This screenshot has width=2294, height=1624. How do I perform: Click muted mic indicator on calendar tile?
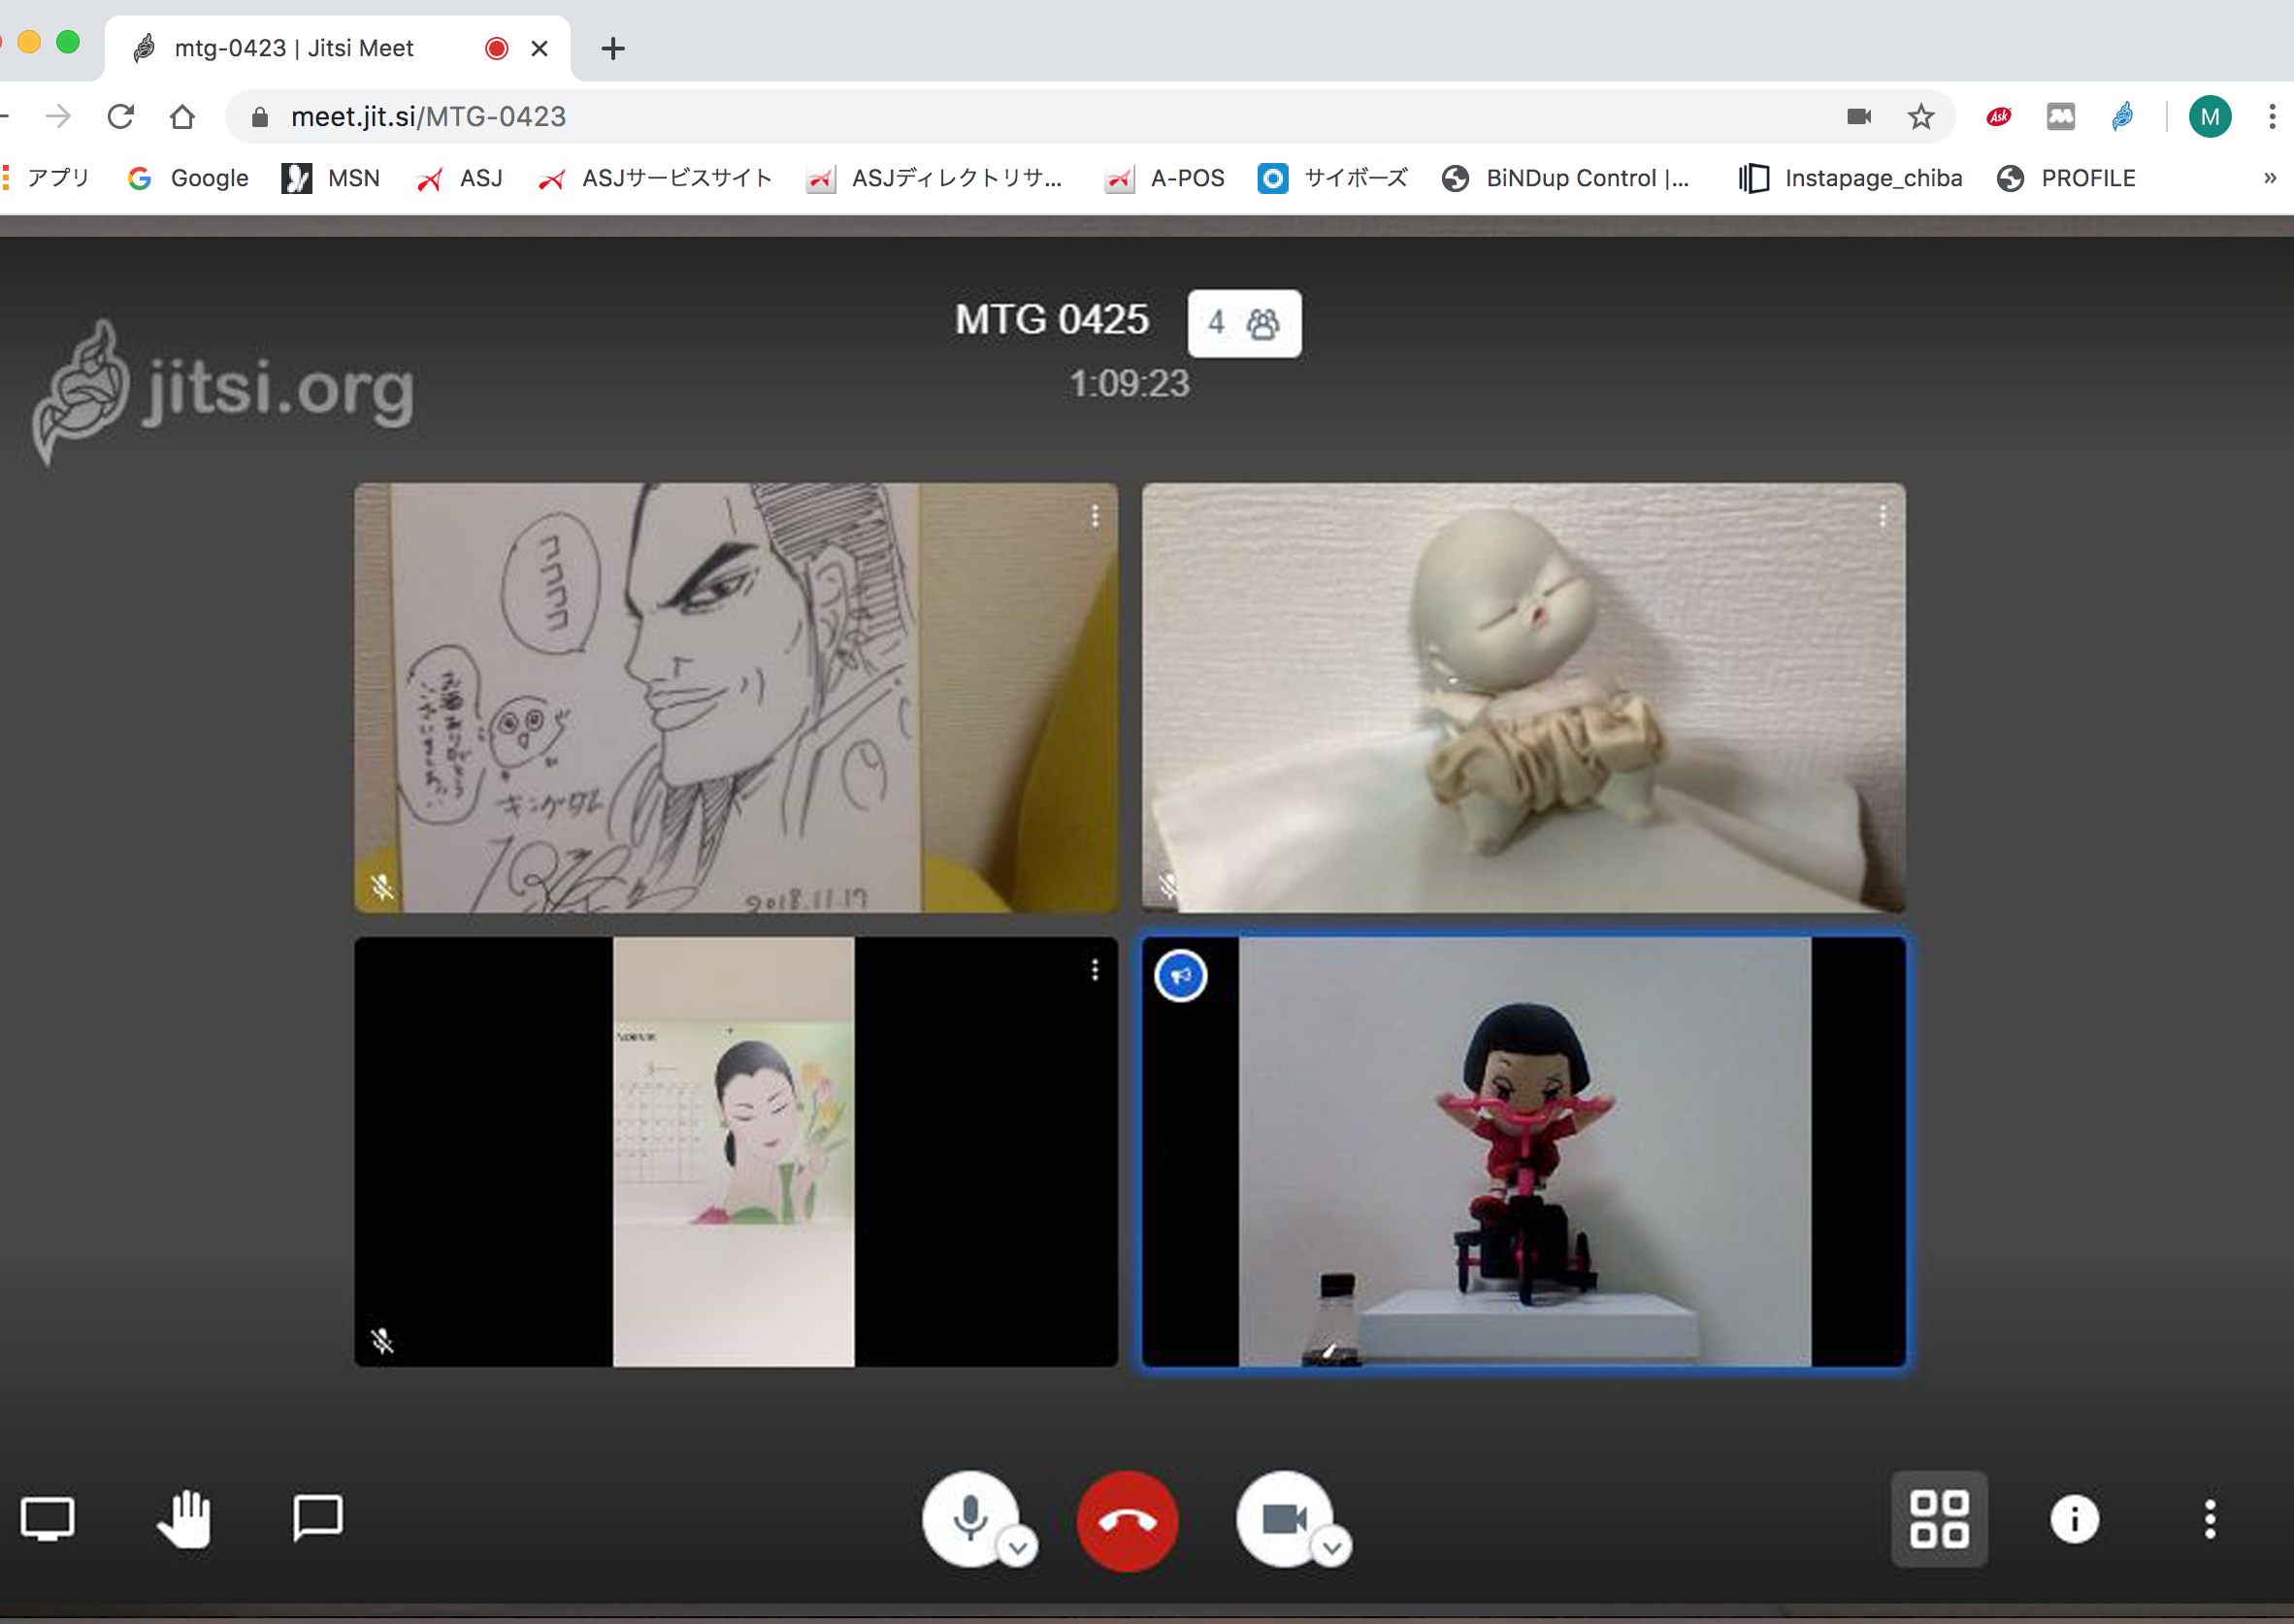tap(382, 1340)
